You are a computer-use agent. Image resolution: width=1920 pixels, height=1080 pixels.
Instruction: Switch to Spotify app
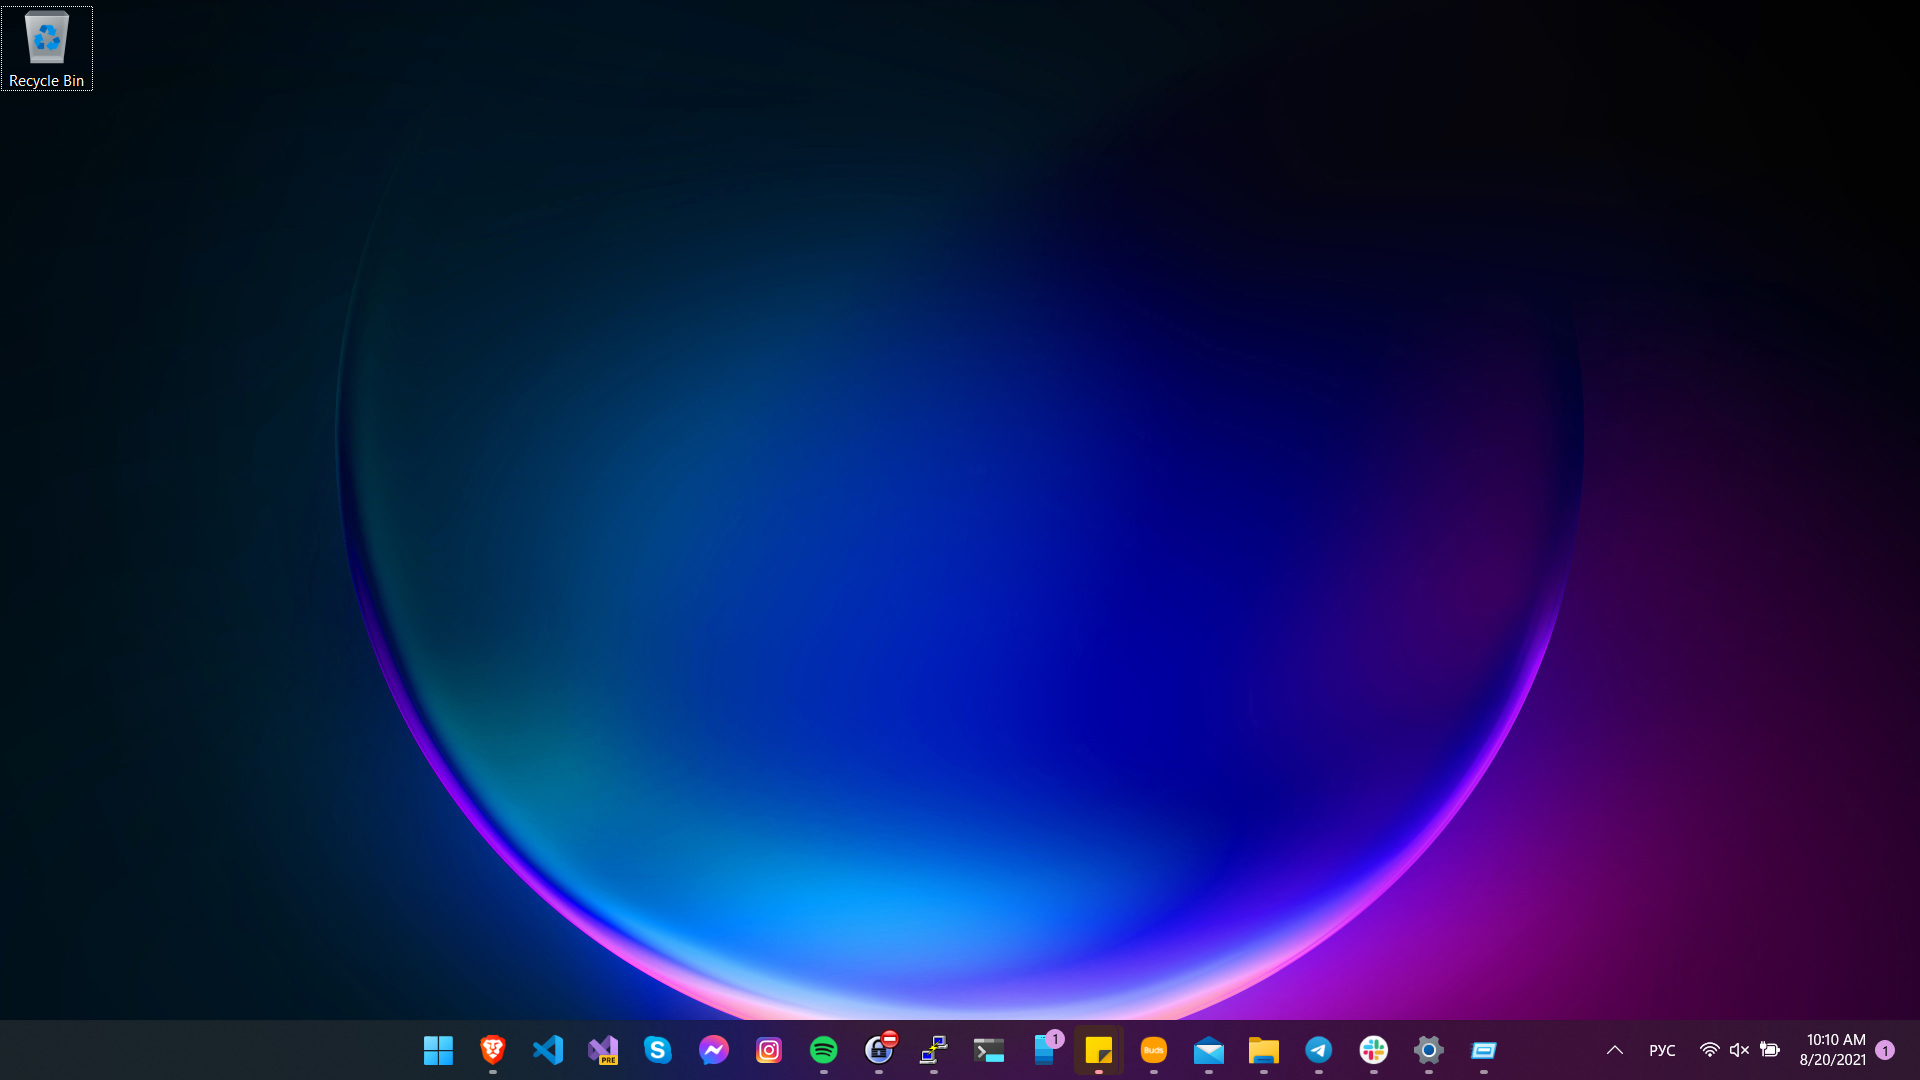coord(823,1050)
